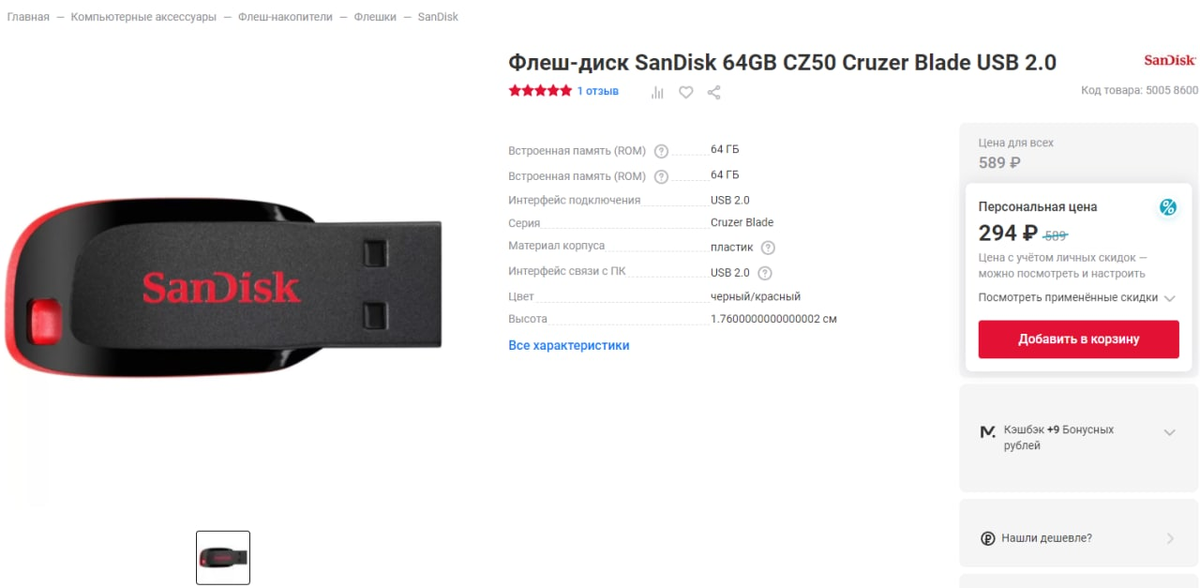1200x588 pixels.
Task: Open the 1 отзыв review link
Action: tap(598, 91)
